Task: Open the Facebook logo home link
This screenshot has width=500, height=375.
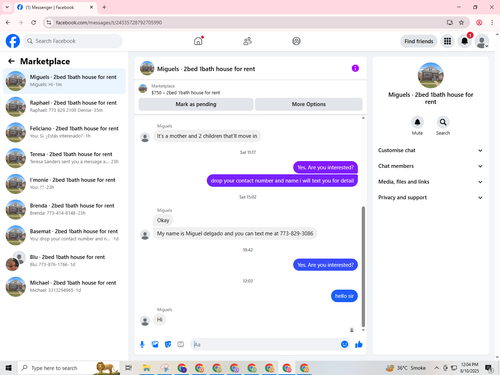Action: click(x=13, y=41)
